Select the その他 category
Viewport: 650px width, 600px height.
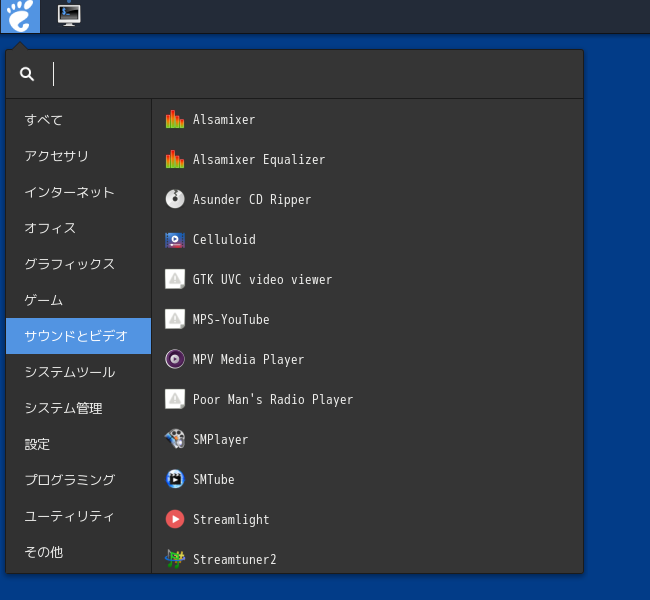coord(79,552)
